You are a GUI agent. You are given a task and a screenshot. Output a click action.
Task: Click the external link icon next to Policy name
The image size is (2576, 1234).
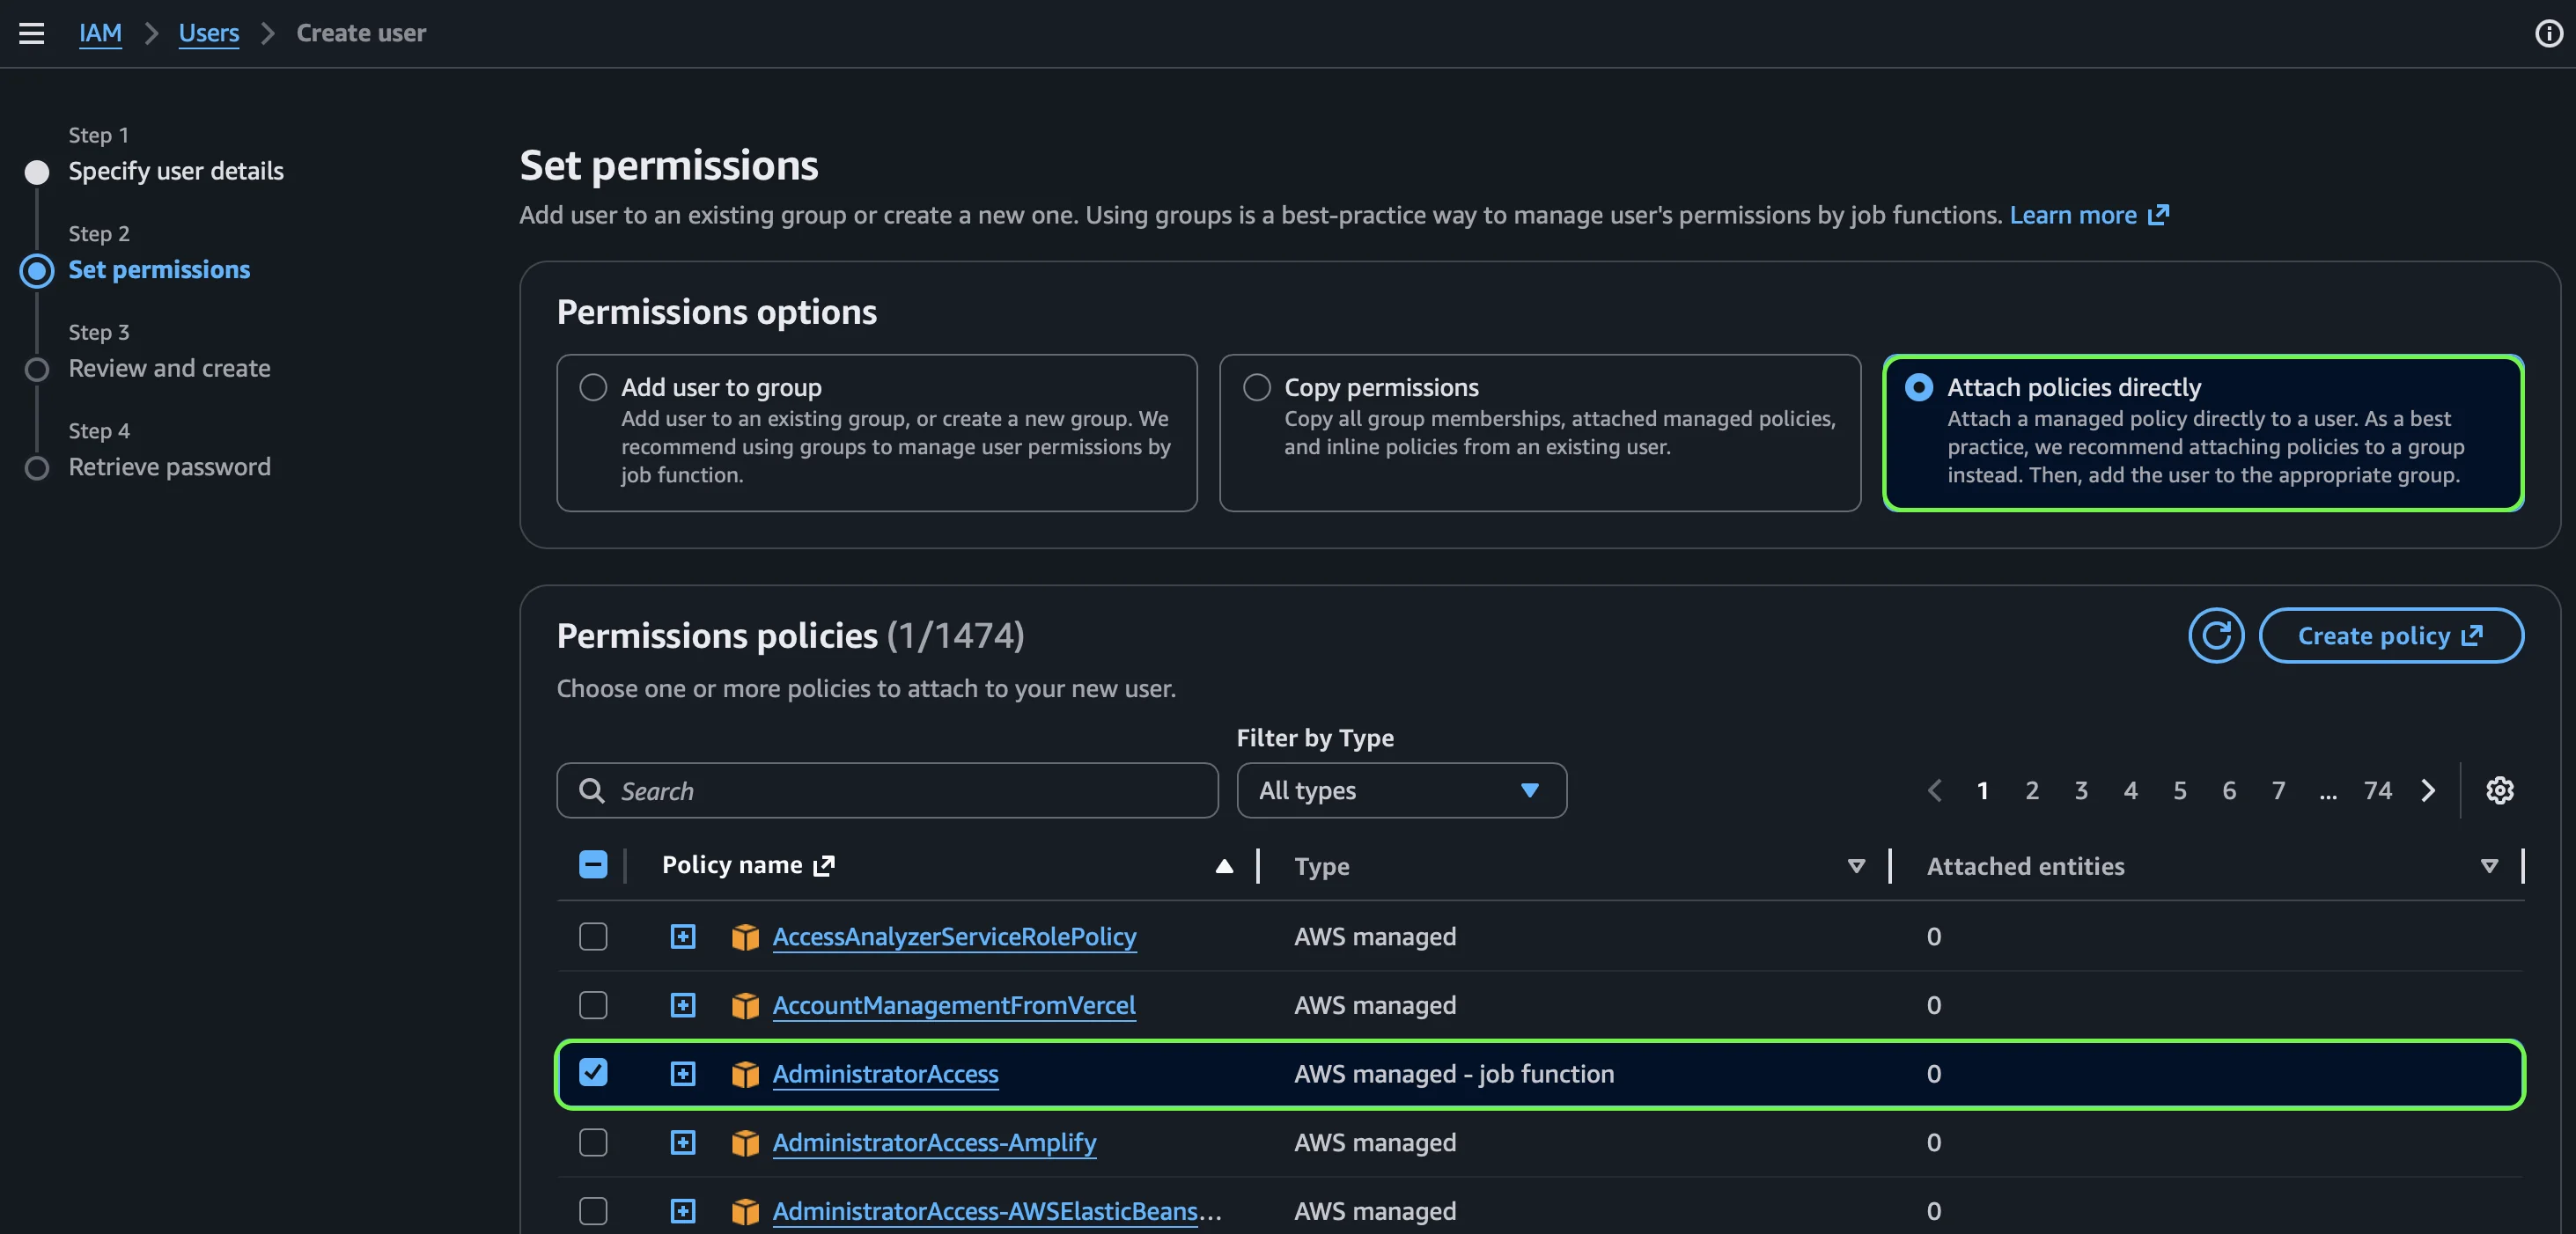(823, 865)
